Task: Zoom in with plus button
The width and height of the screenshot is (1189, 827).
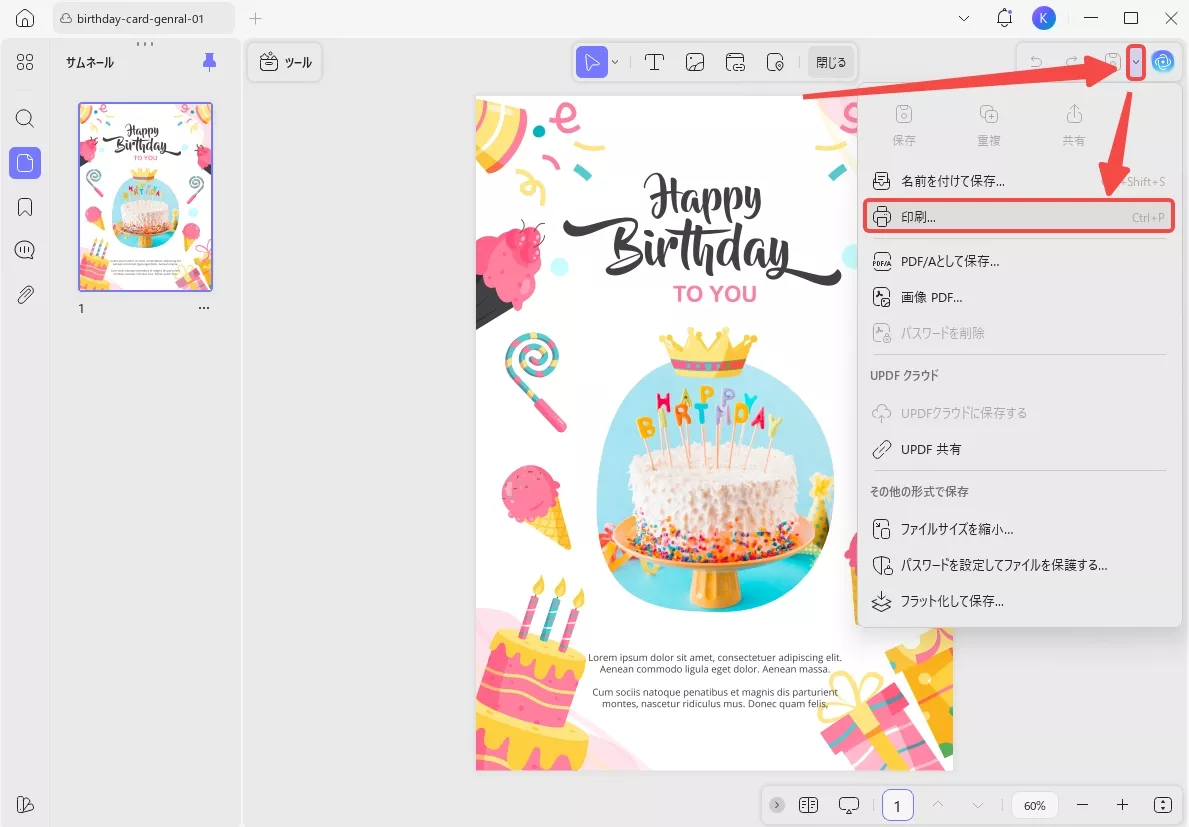Action: [x=1122, y=805]
